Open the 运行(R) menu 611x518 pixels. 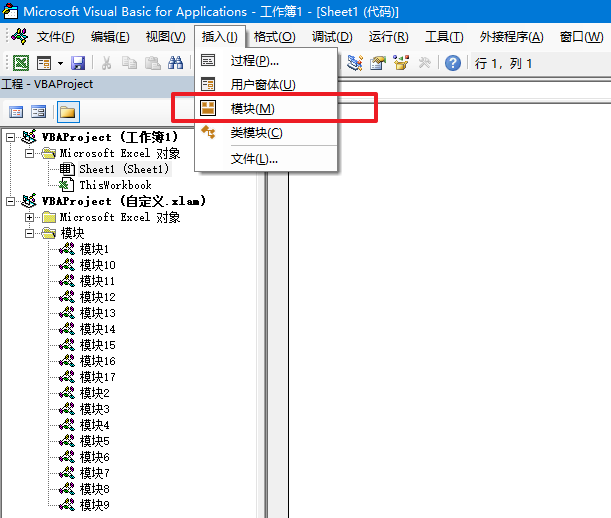point(388,37)
